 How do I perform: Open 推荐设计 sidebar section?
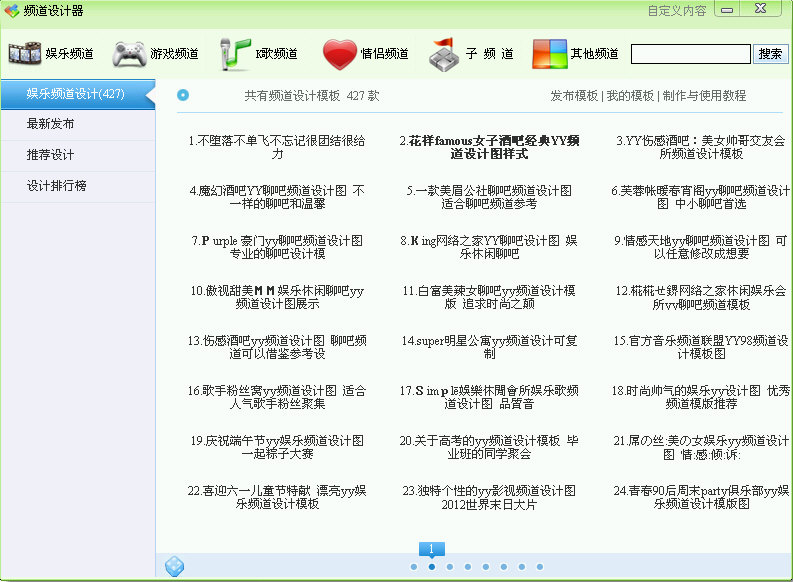(51, 156)
